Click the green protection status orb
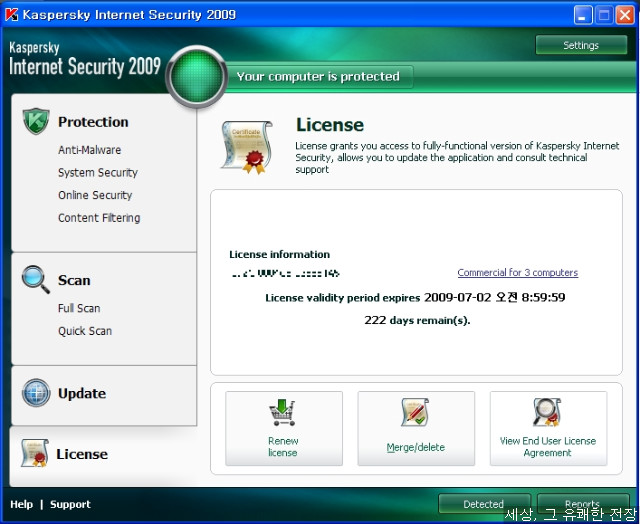 pyautogui.click(x=197, y=76)
